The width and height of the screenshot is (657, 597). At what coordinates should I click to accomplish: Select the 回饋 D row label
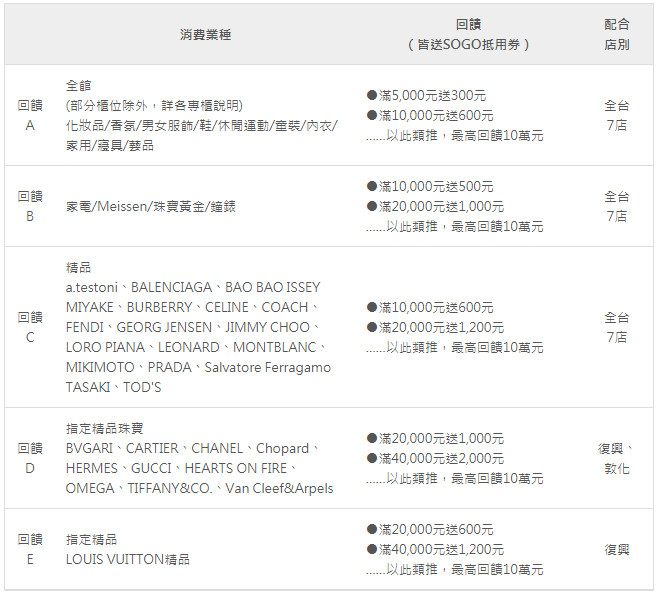pyautogui.click(x=30, y=458)
